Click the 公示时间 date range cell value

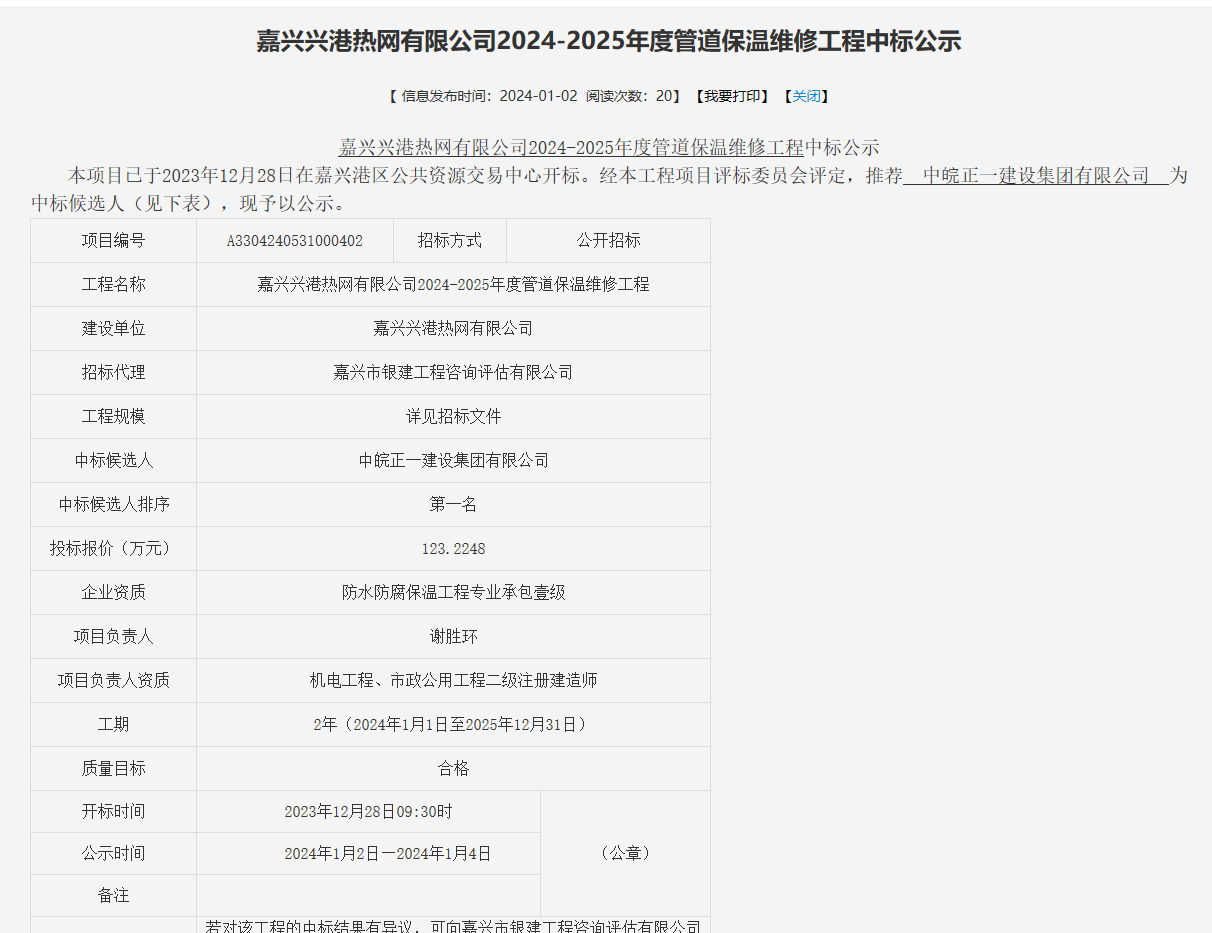pos(388,854)
